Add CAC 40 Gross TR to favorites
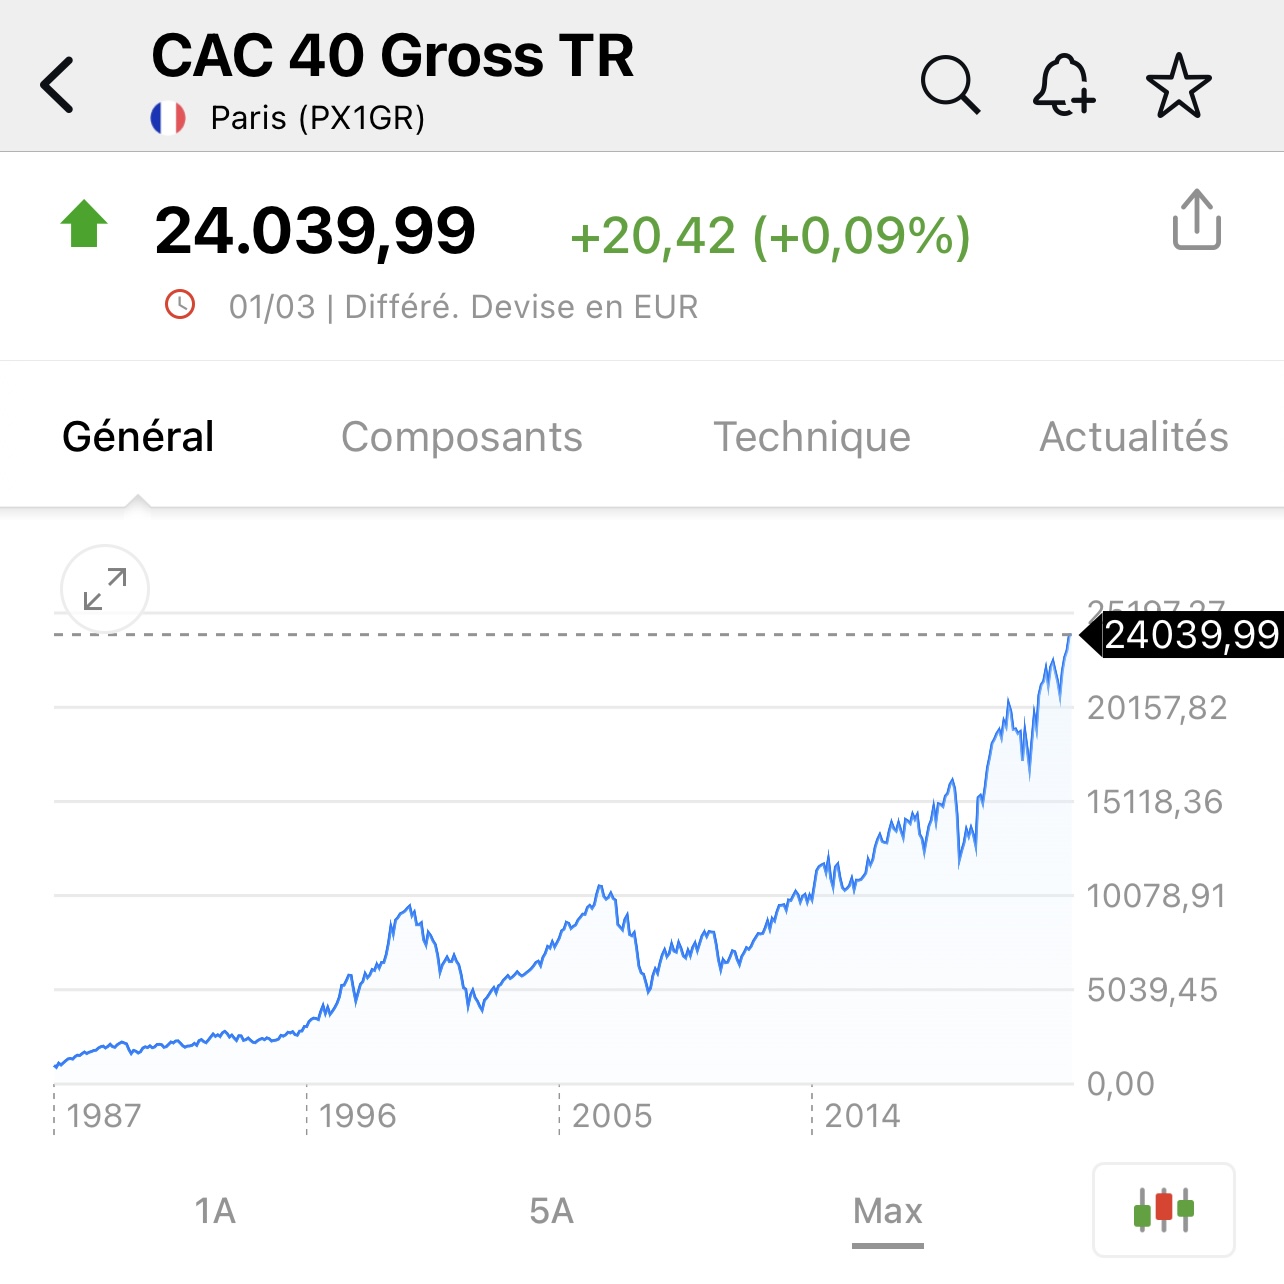Image resolution: width=1284 pixels, height=1284 pixels. tap(1179, 85)
